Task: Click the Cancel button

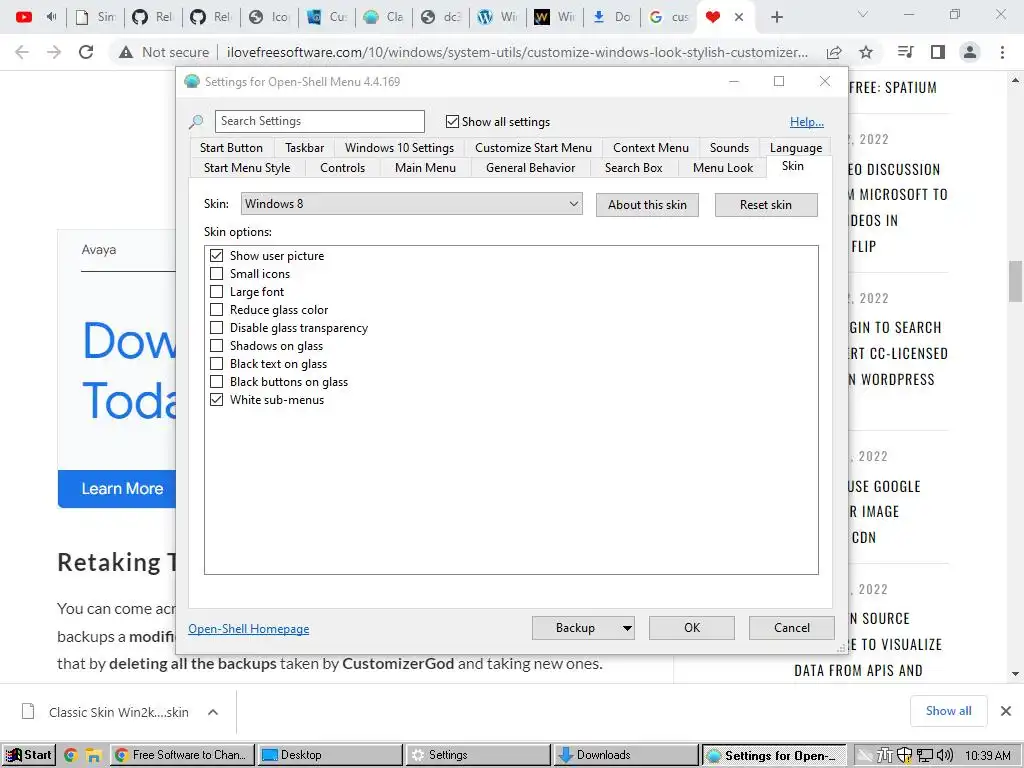Action: [792, 628]
